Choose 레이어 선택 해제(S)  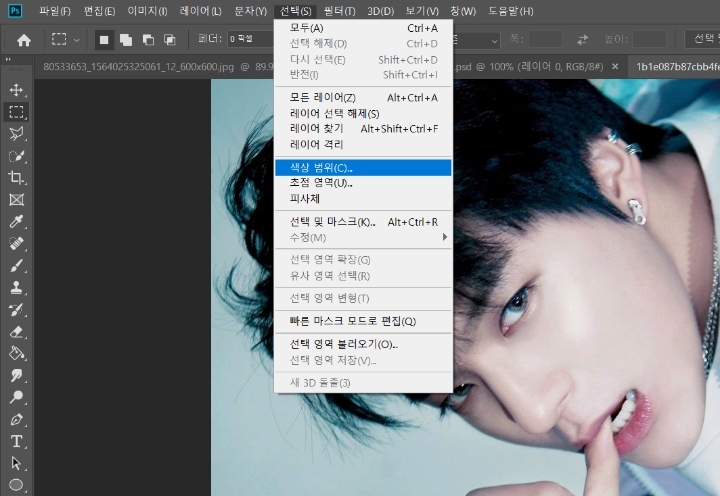pyautogui.click(x=363, y=113)
